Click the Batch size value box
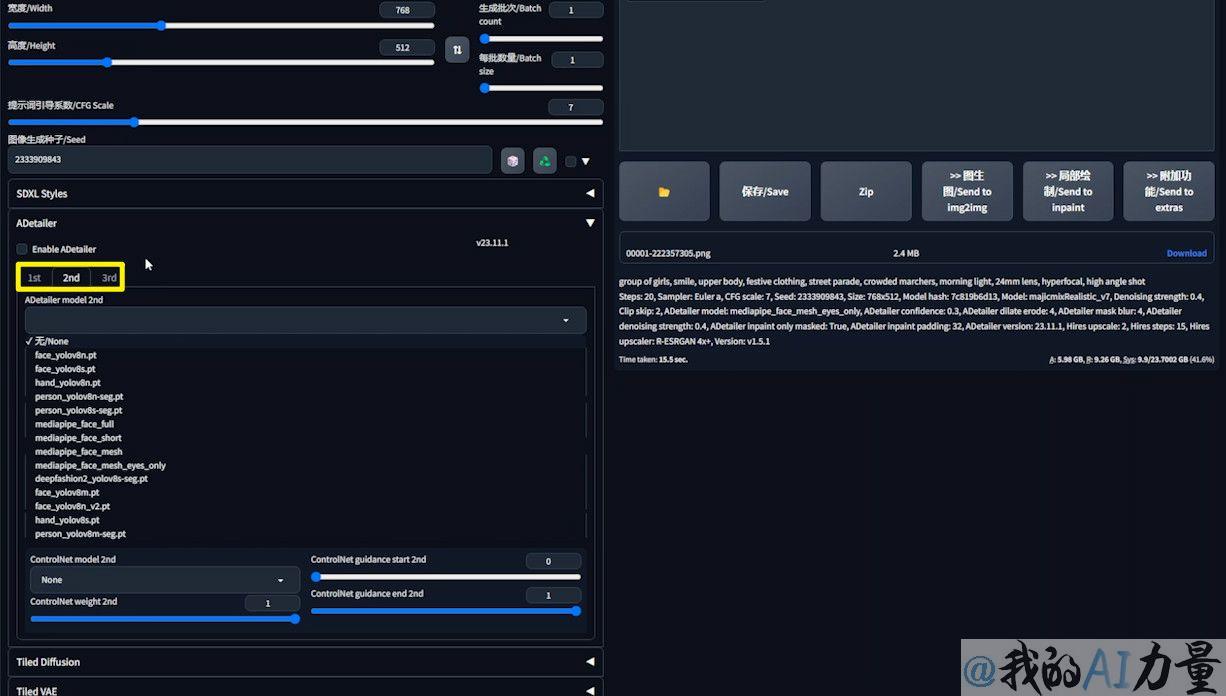 click(577, 60)
